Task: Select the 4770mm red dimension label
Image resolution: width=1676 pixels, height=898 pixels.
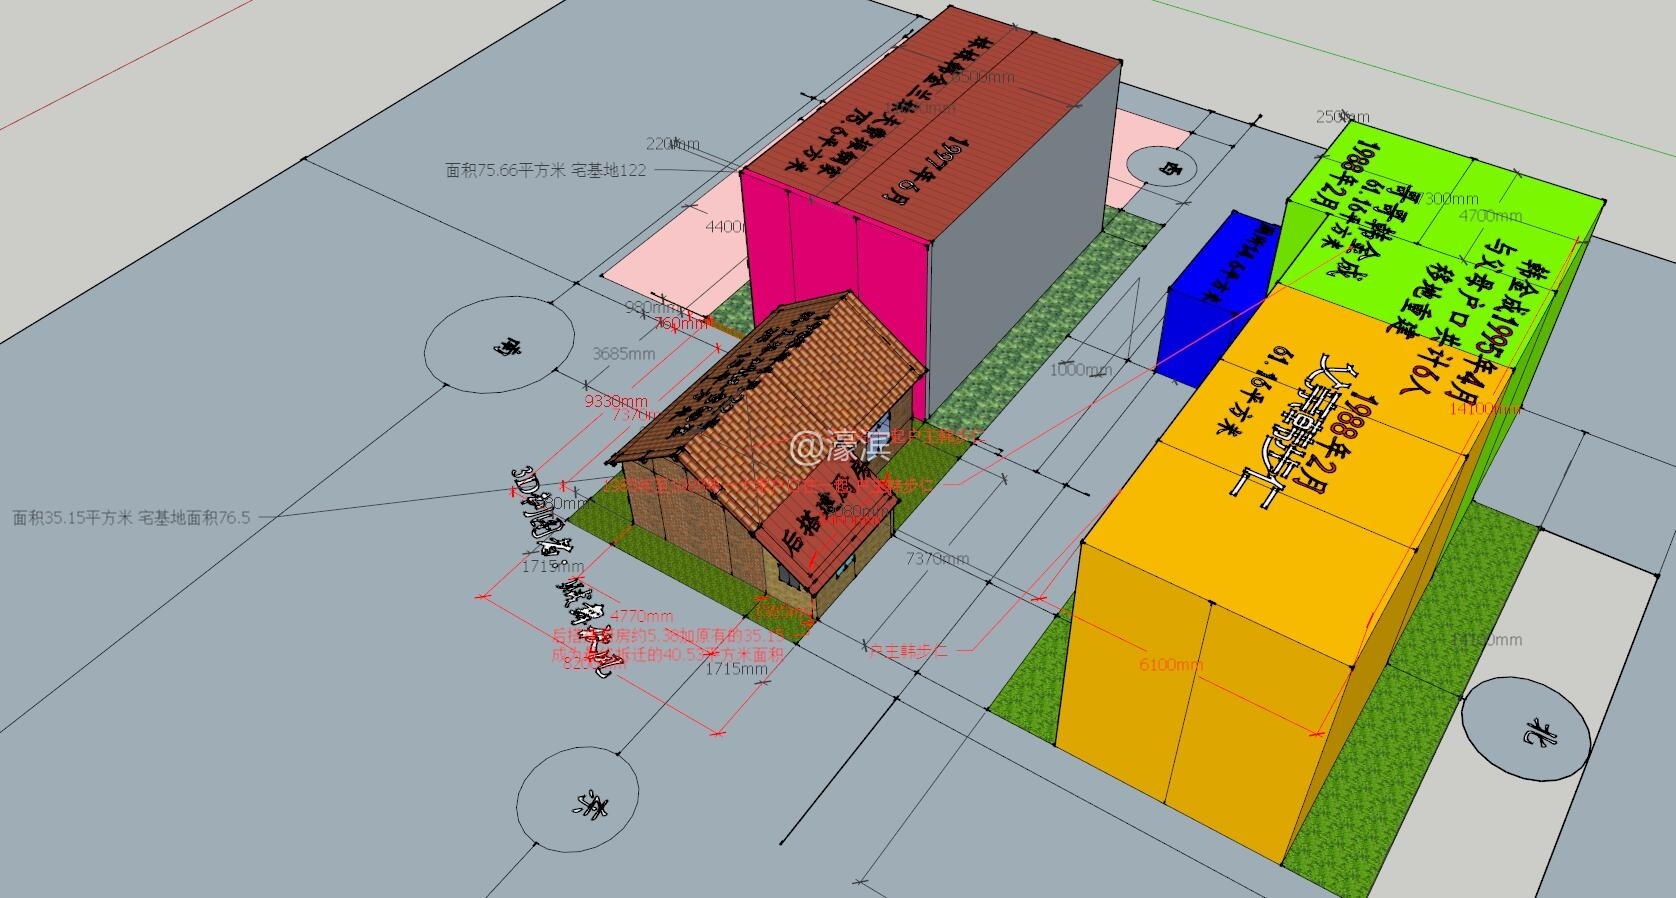Action: 641,617
